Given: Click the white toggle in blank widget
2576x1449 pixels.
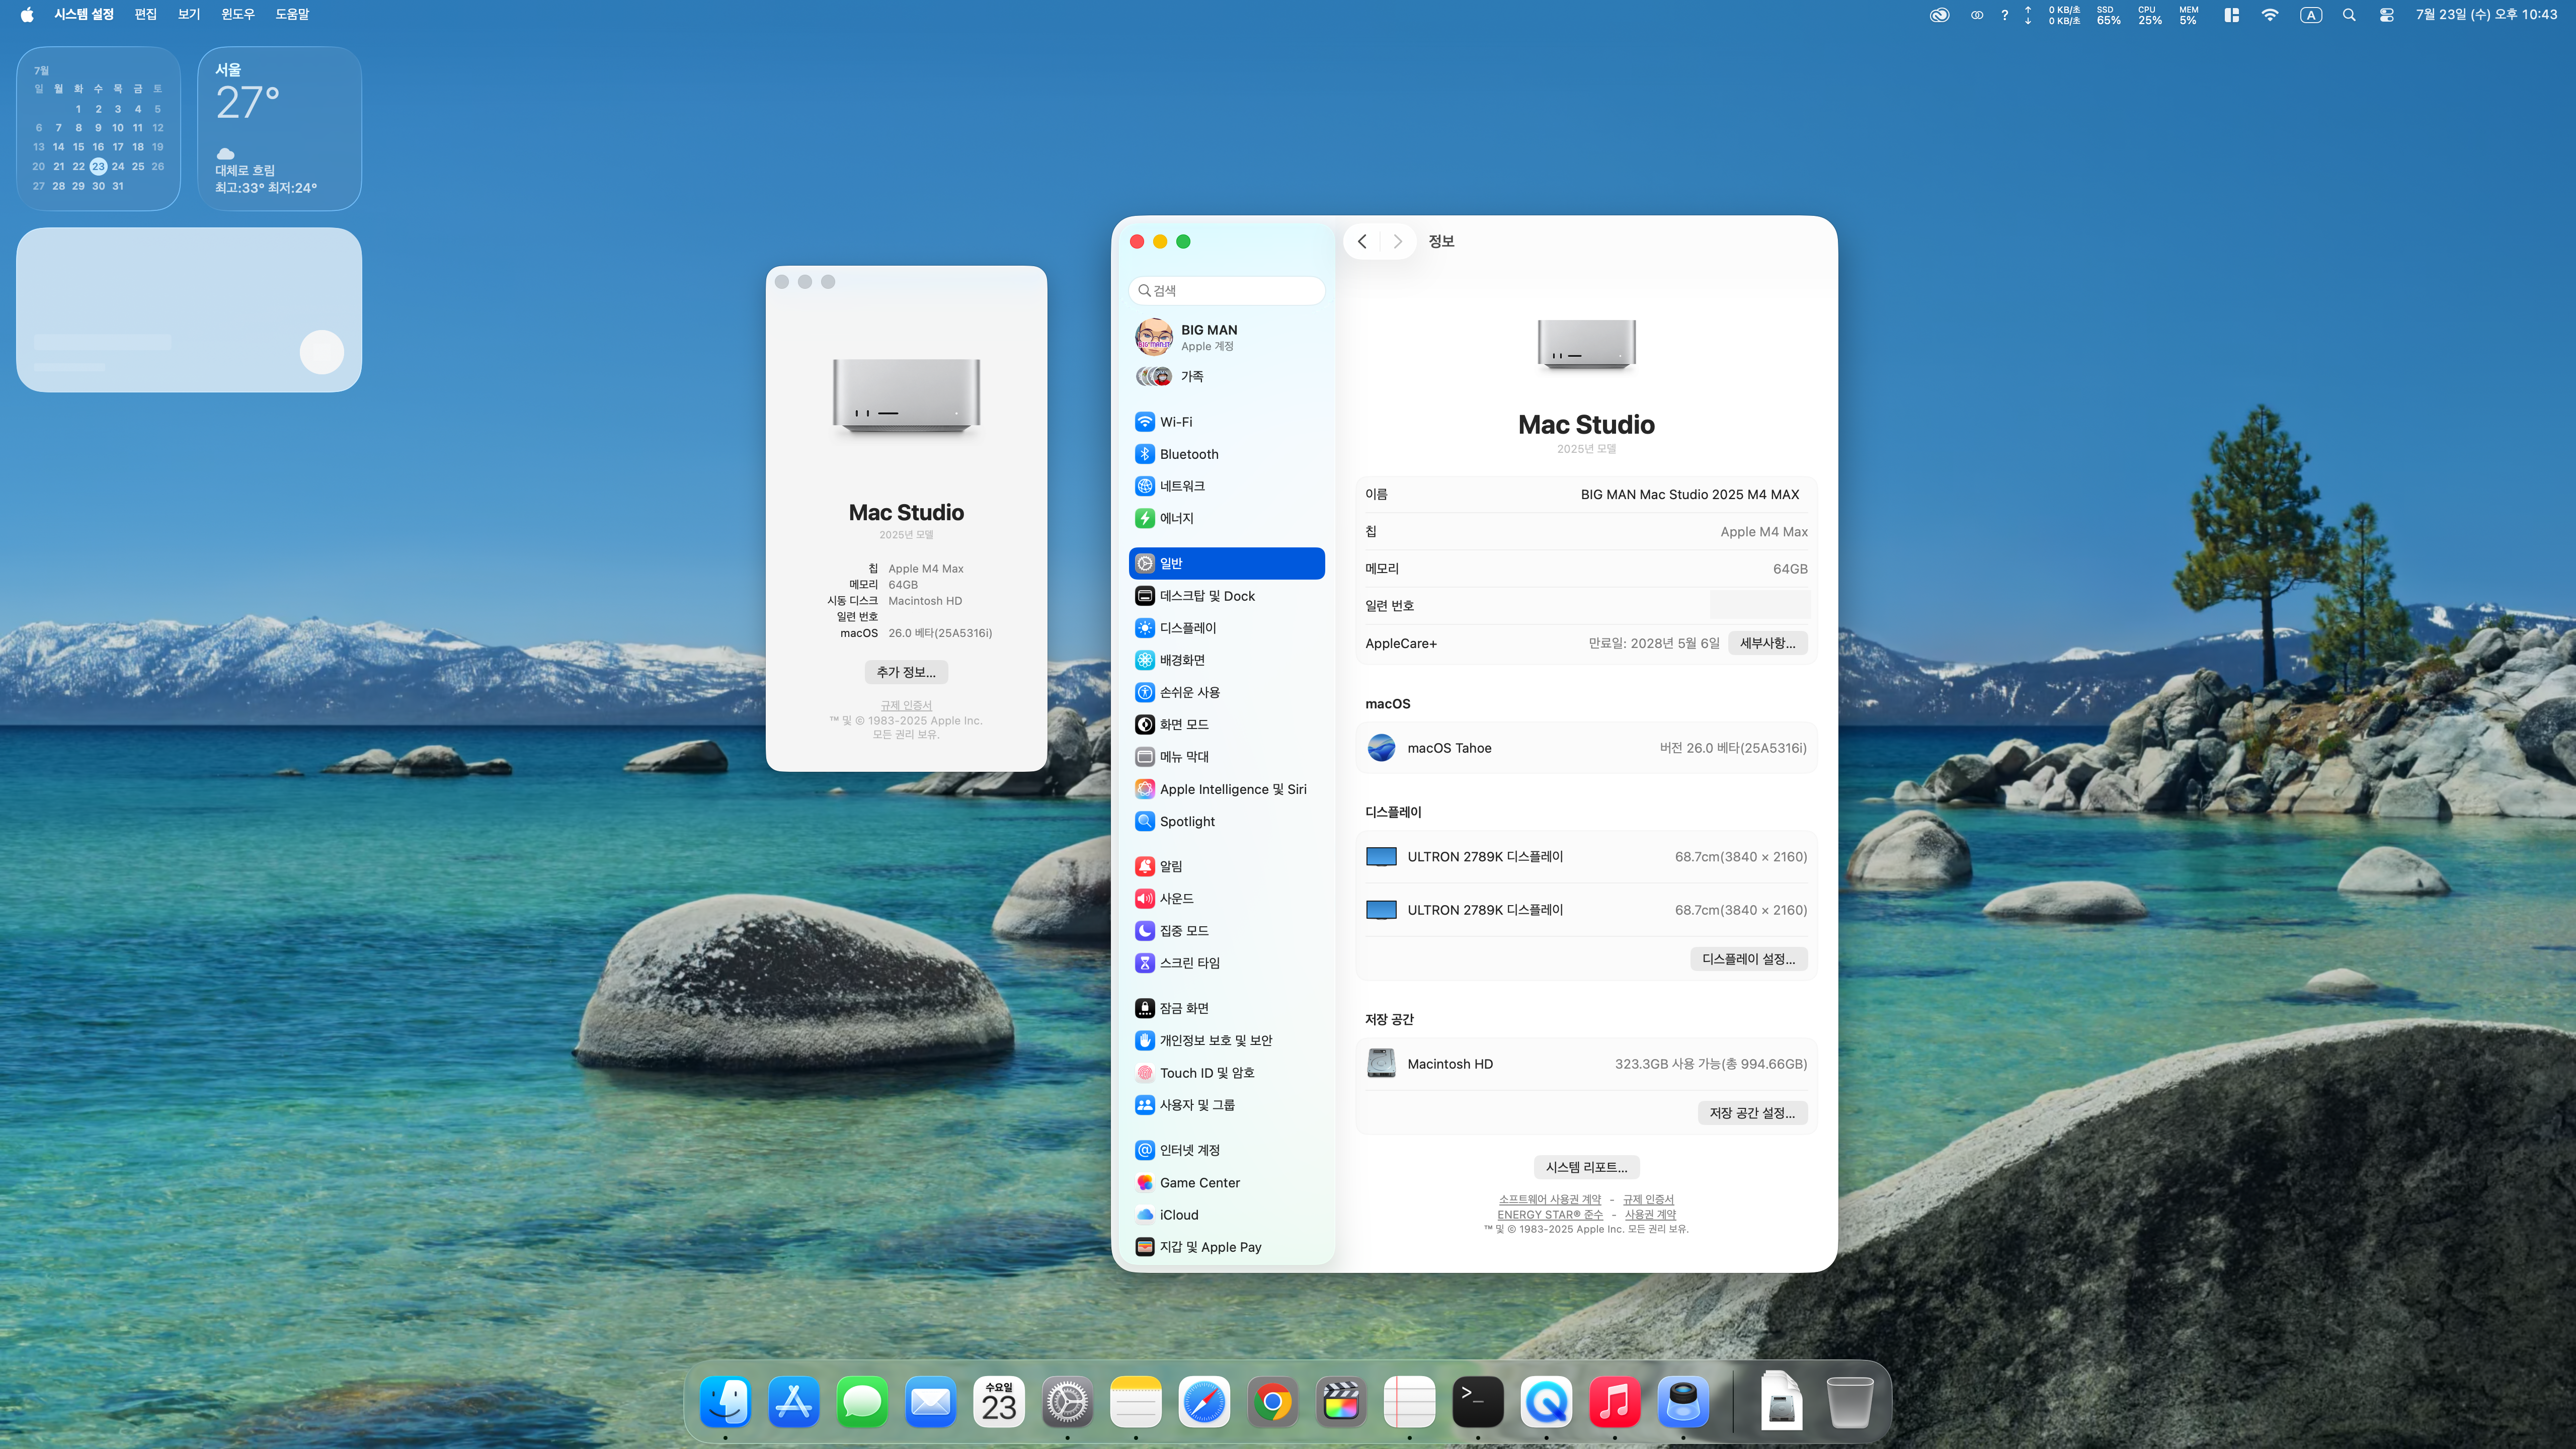Looking at the screenshot, I should pyautogui.click(x=322, y=352).
